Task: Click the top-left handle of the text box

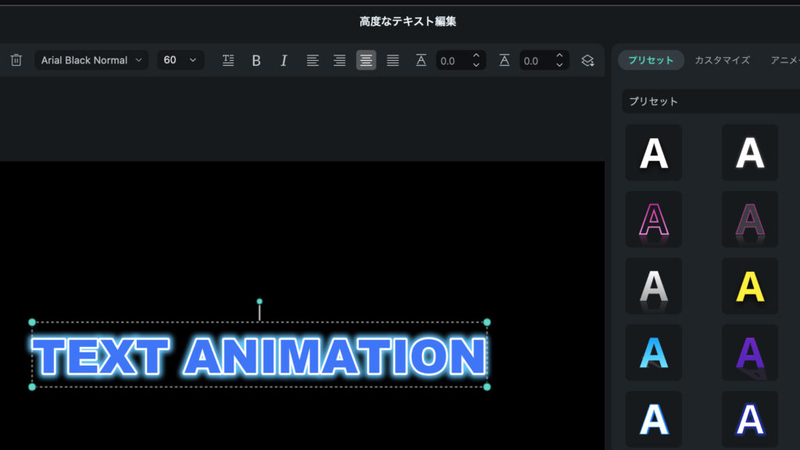Action: (32, 322)
